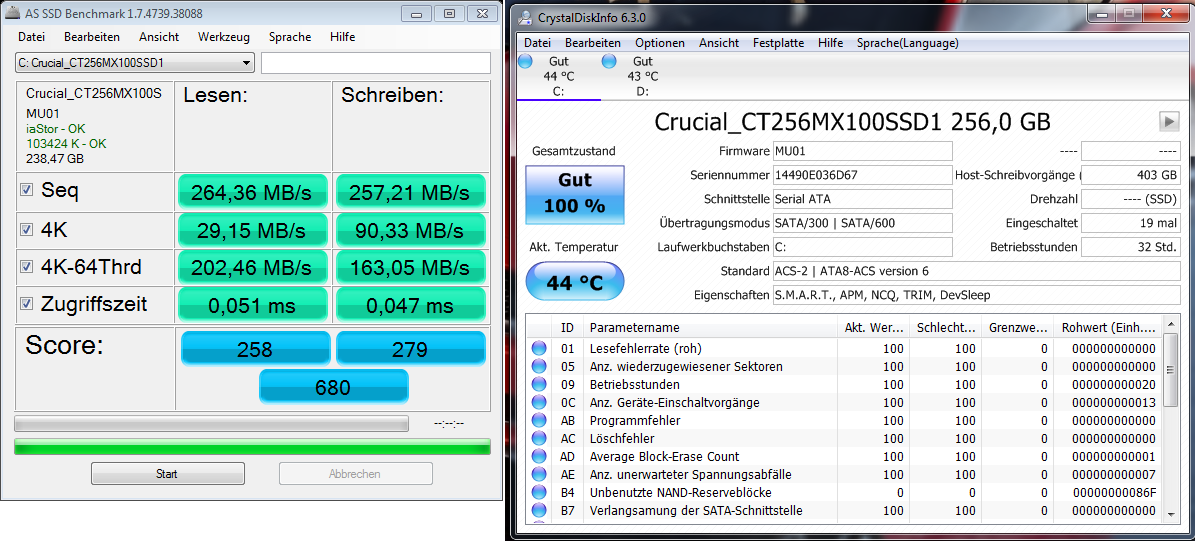Toggle the 4K benchmark checkbox
1195x541 pixels.
pos(27,229)
